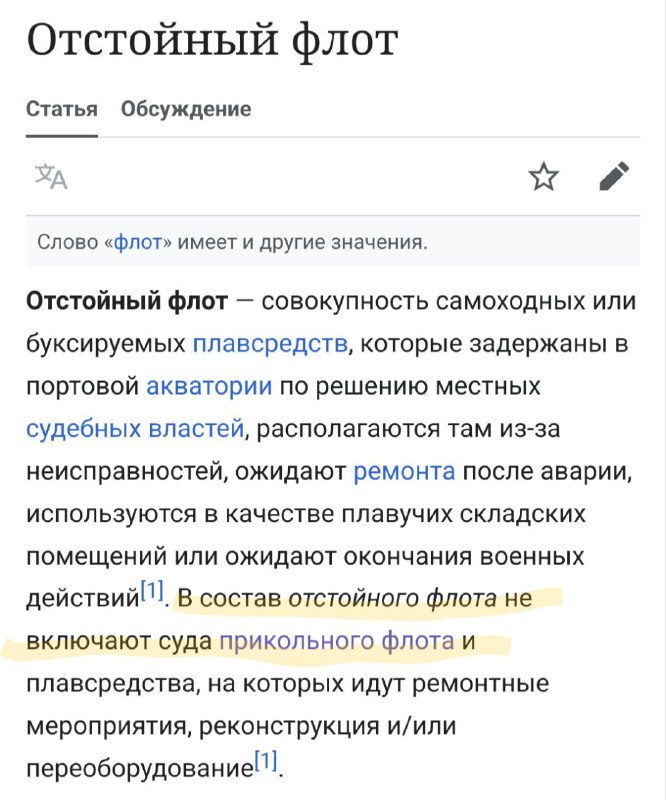The height and width of the screenshot is (800, 666).
Task: Click the highlighted phrase В состав
Action: (x=230, y=598)
